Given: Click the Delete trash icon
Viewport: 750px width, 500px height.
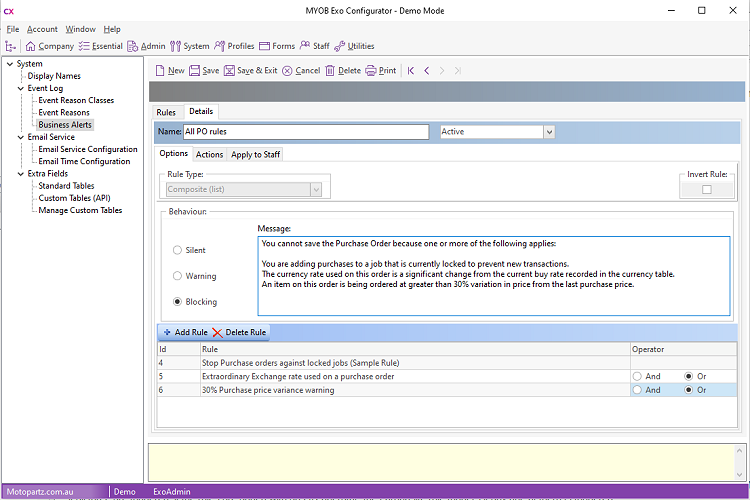Looking at the screenshot, I should click(330, 71).
